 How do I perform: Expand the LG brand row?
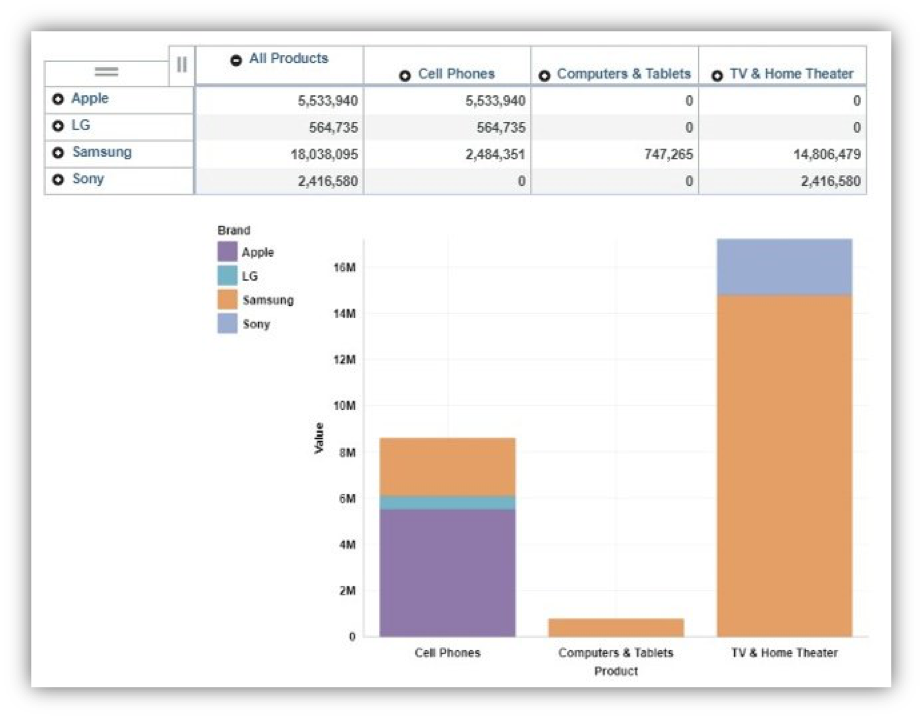tap(60, 125)
